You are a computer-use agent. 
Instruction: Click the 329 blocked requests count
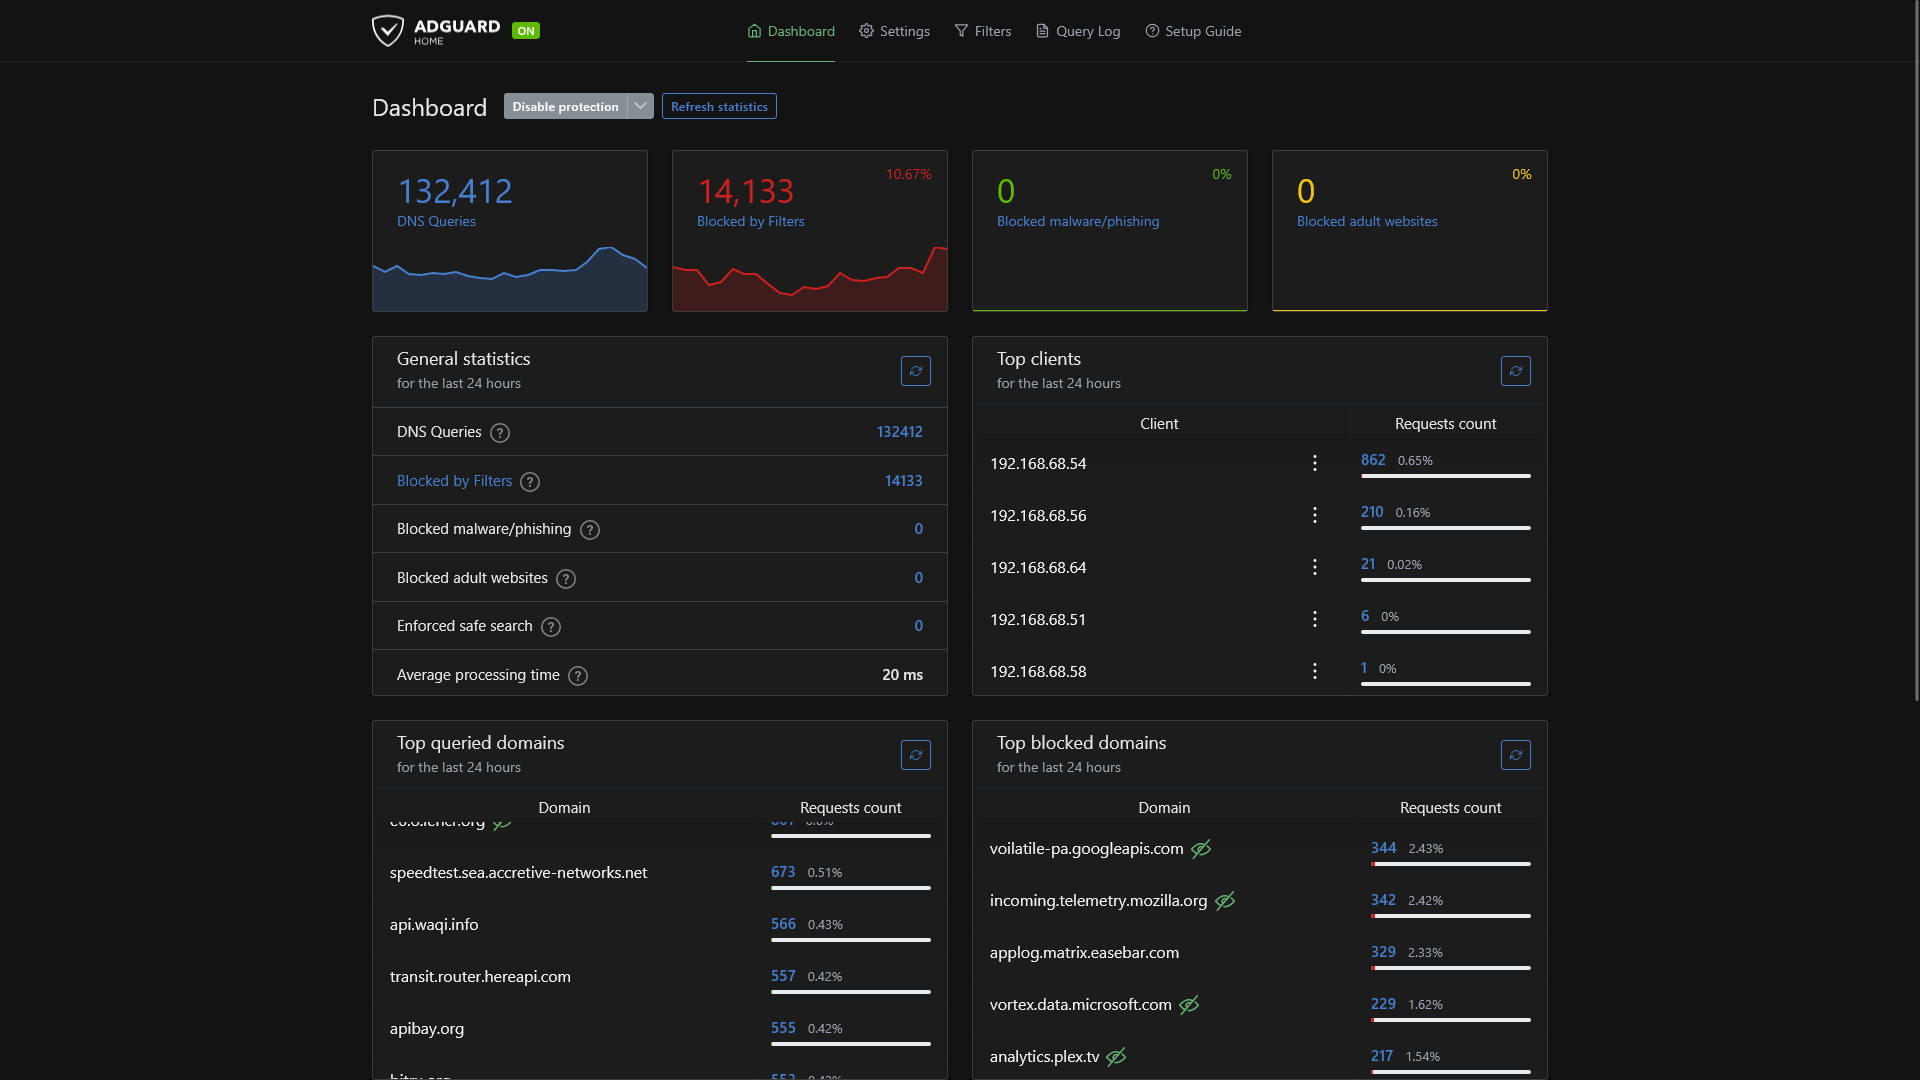pyautogui.click(x=1383, y=952)
